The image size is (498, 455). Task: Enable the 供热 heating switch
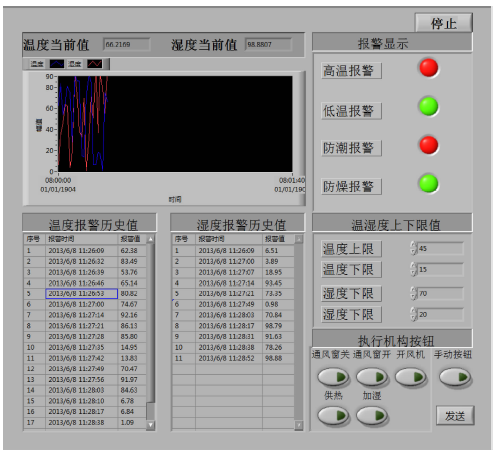(x=333, y=416)
